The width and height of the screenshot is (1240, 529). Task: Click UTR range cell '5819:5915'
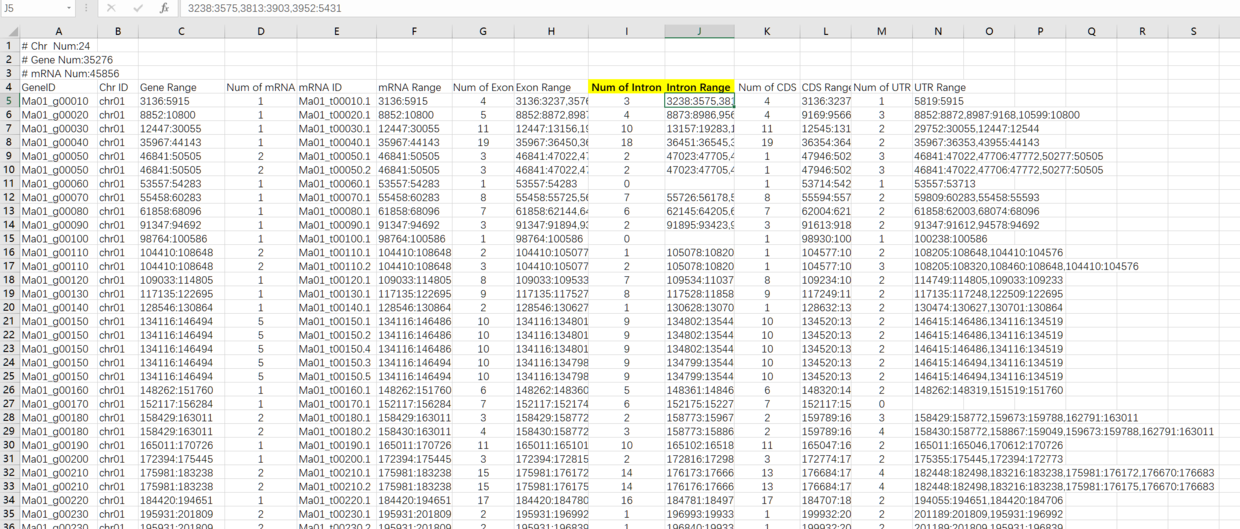pos(939,101)
